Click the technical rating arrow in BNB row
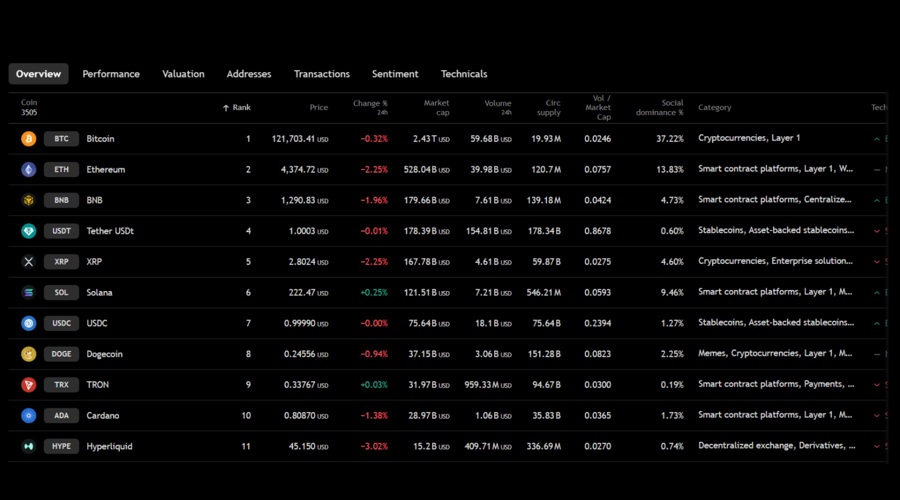 coord(877,200)
